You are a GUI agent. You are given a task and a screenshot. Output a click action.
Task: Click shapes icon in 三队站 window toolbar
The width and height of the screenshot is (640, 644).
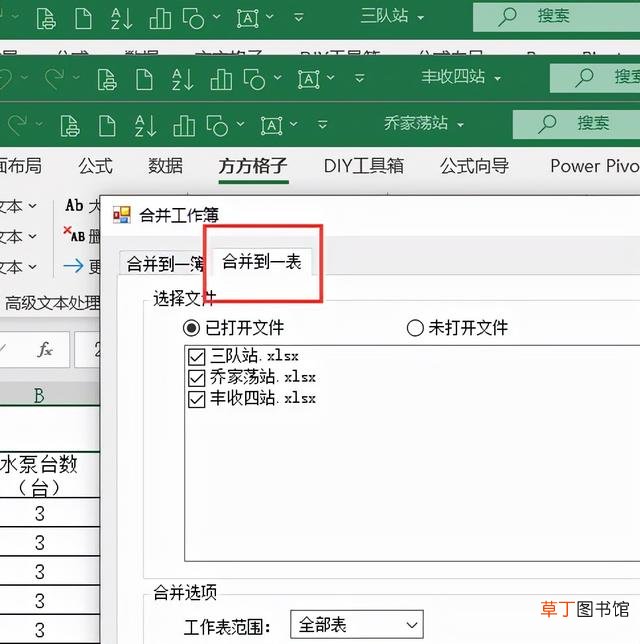[193, 18]
